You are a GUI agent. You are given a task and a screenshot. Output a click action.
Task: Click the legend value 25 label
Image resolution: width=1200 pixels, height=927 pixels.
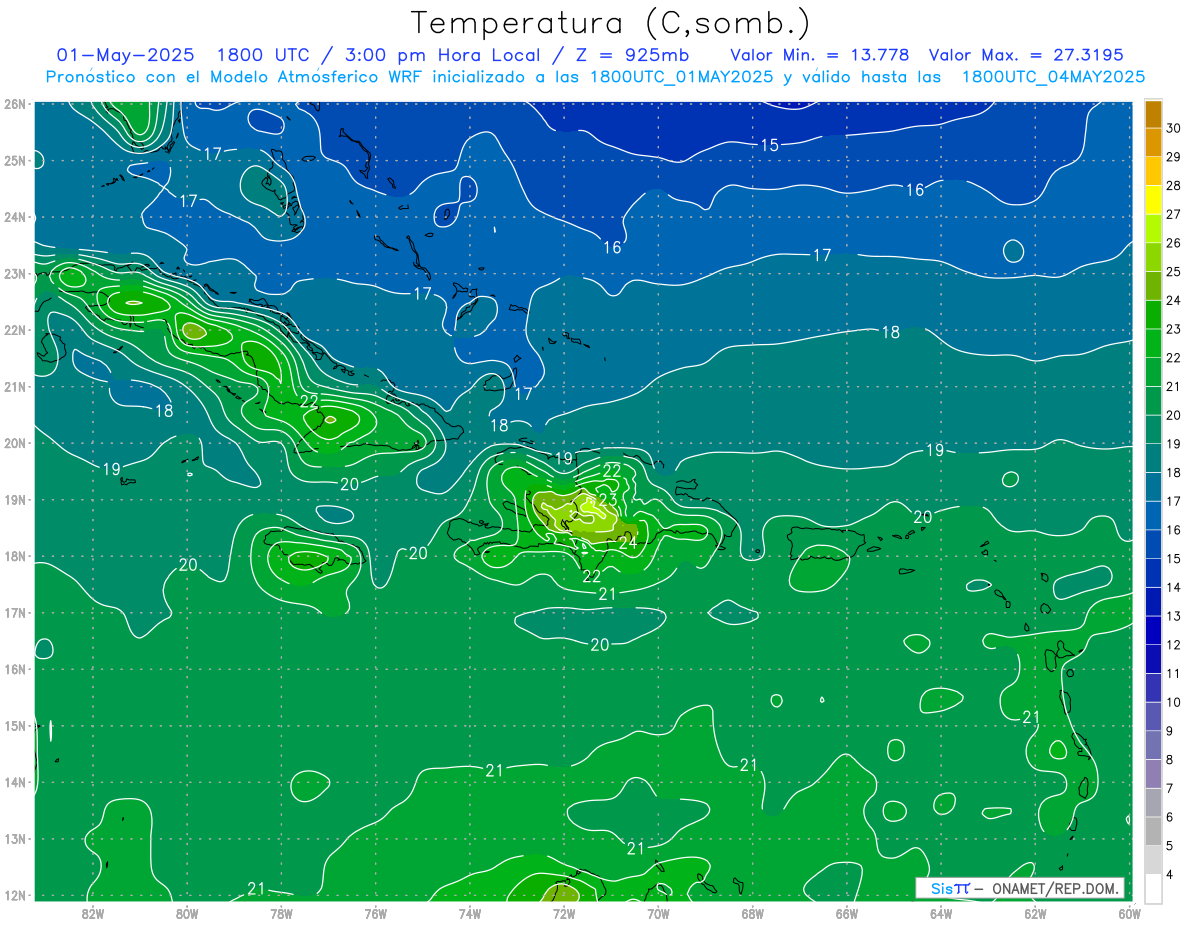(x=1173, y=272)
